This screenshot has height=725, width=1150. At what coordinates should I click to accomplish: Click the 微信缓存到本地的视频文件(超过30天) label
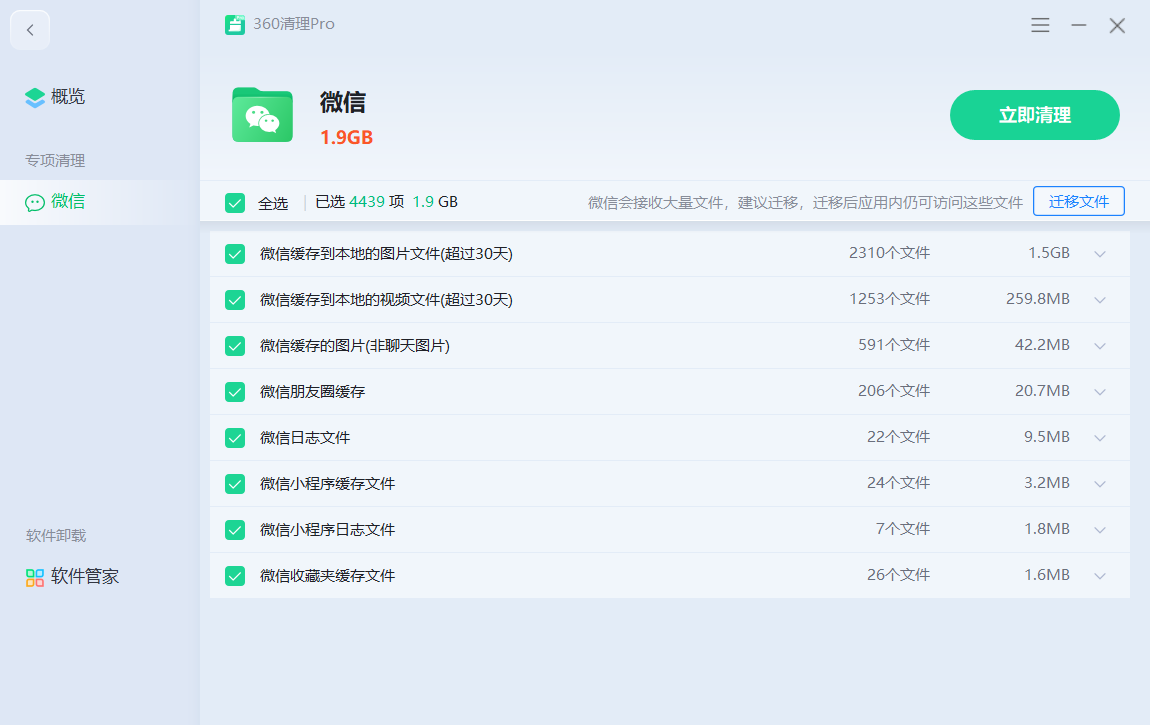pos(387,300)
